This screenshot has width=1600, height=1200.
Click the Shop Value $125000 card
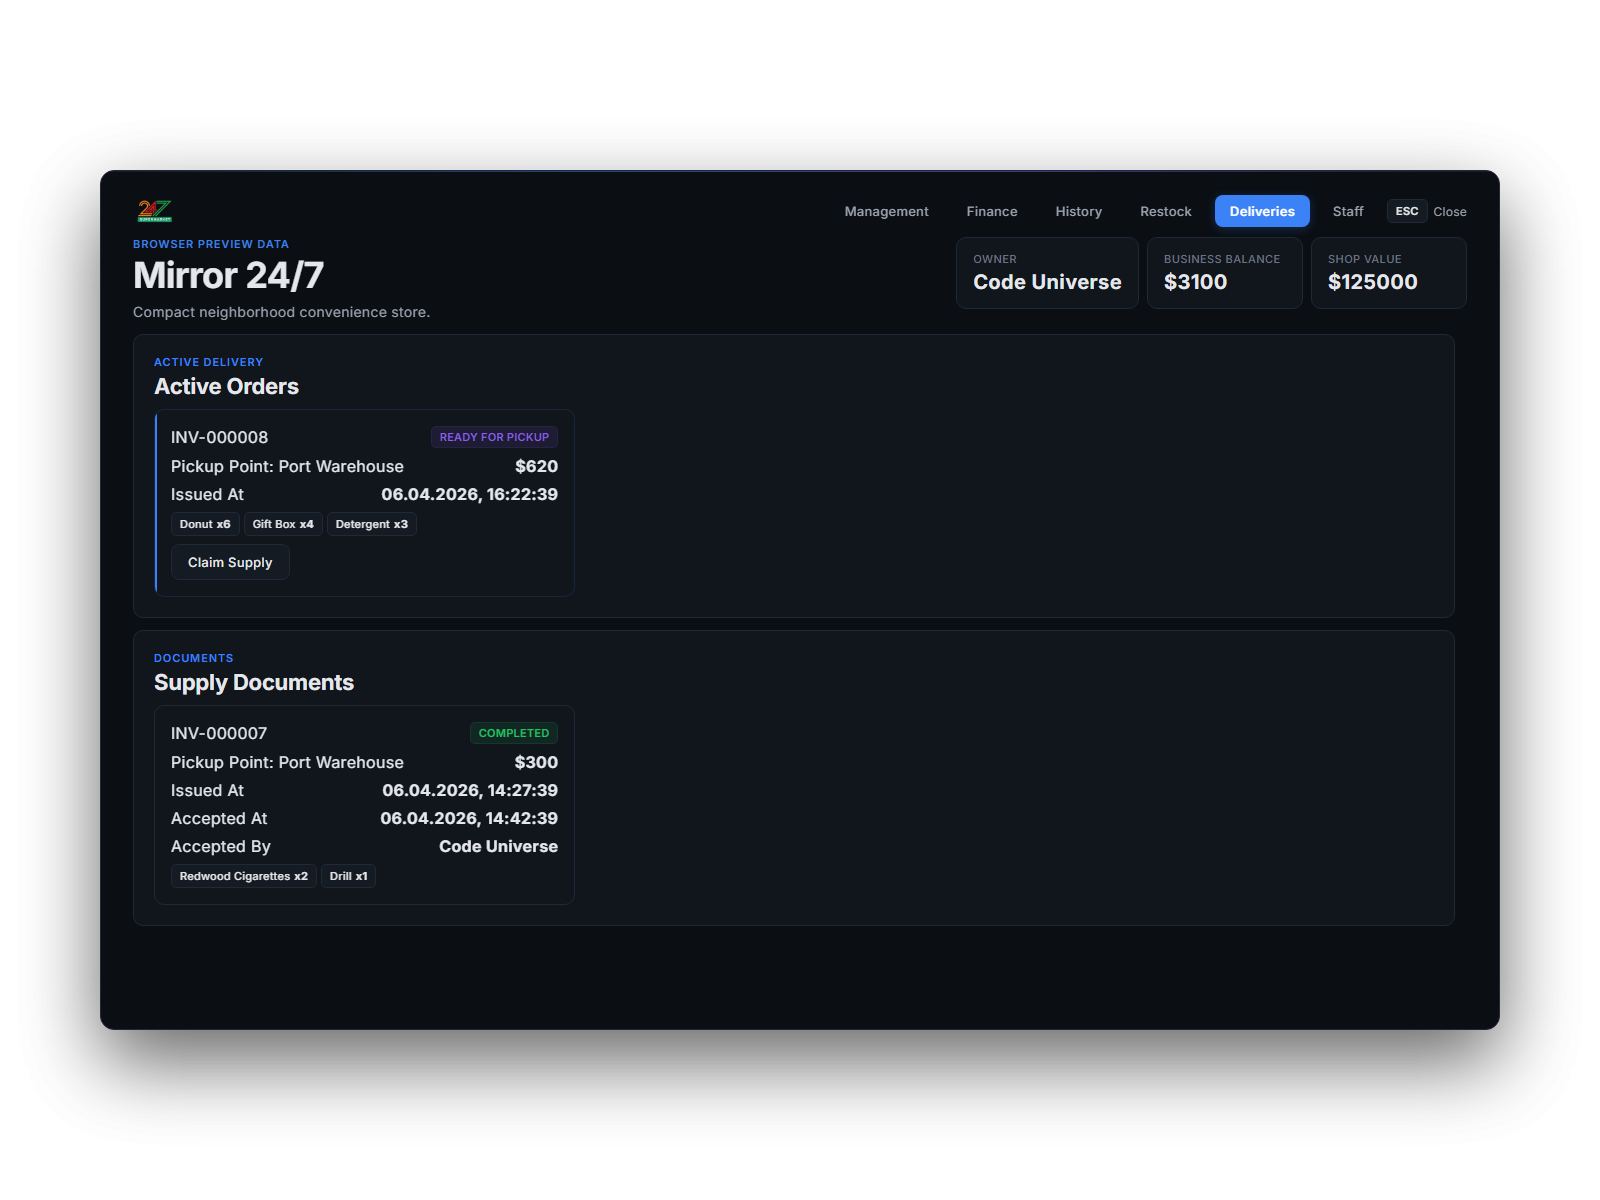tap(1388, 273)
